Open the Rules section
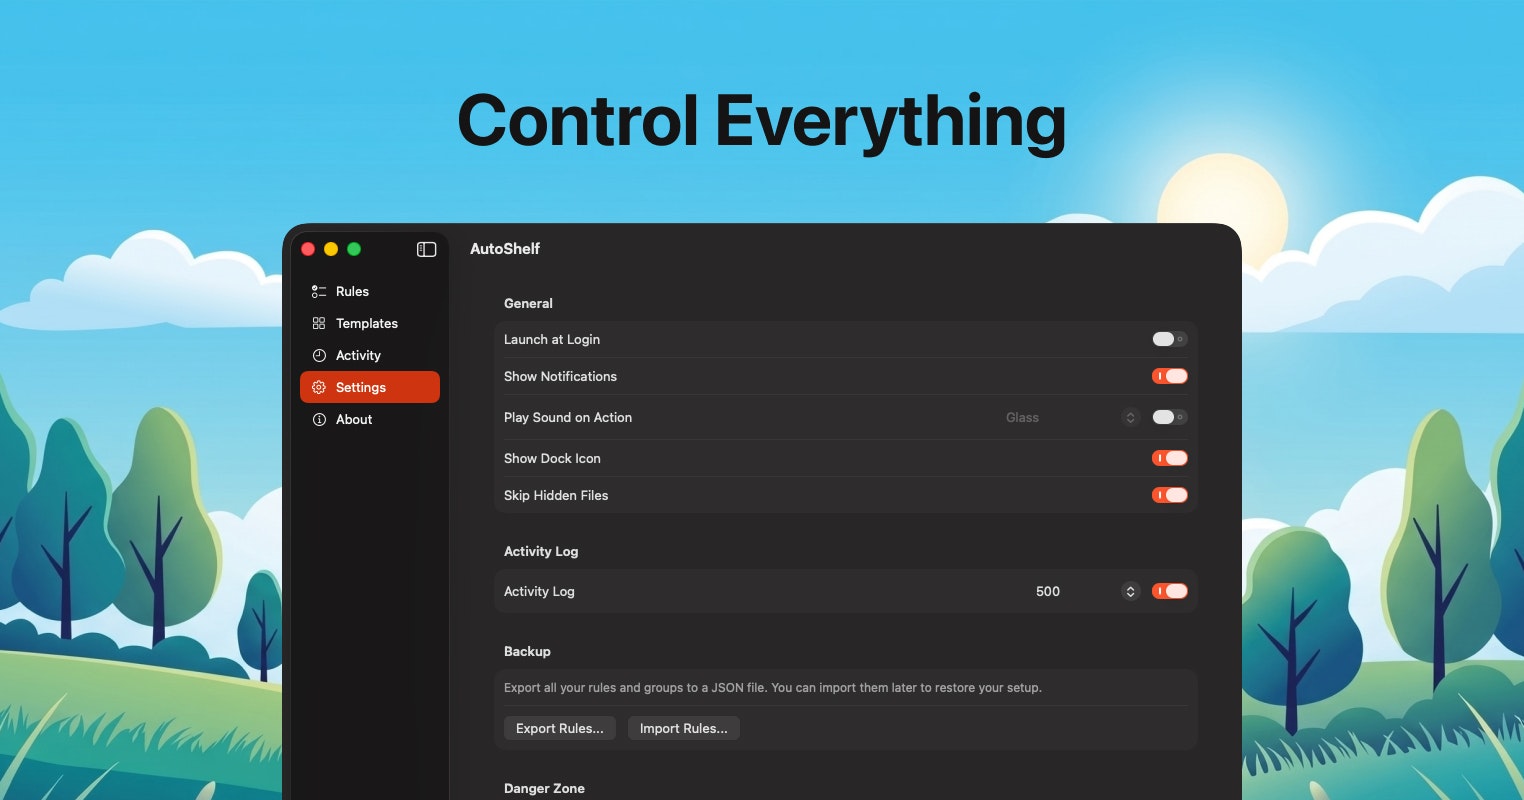This screenshot has width=1524, height=800. 370,291
